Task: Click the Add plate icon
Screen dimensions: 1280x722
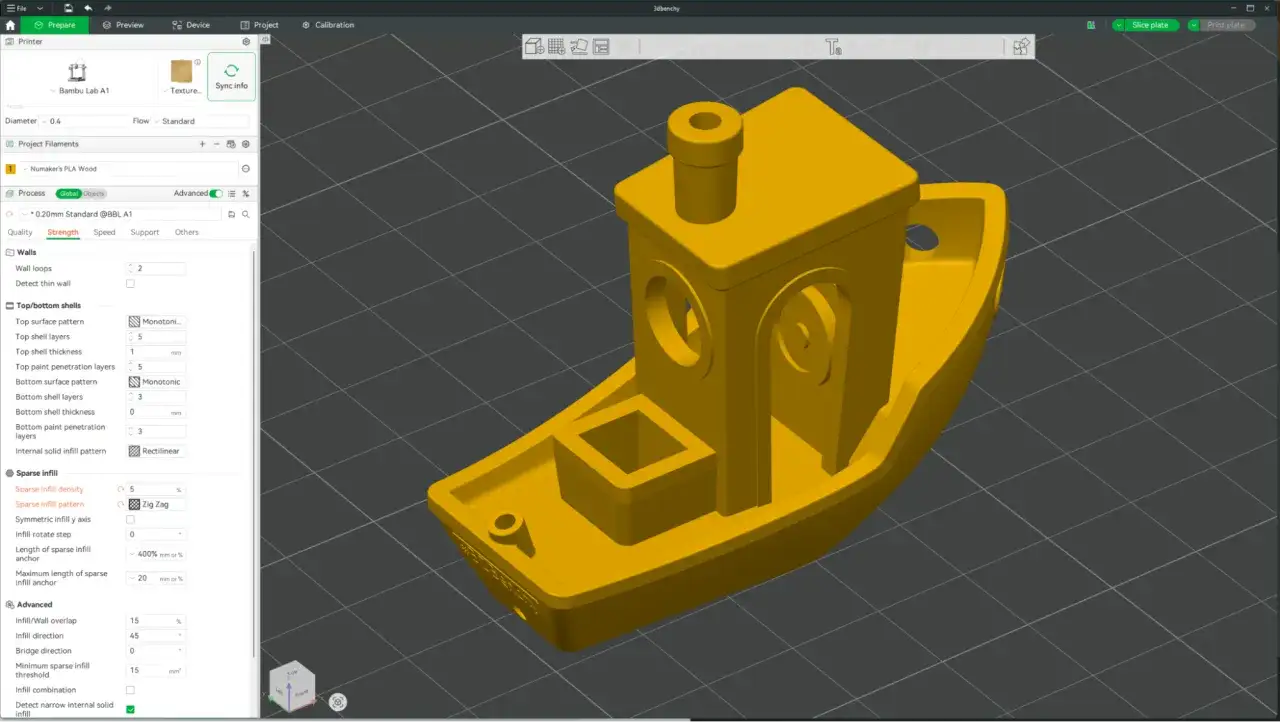Action: tap(556, 46)
